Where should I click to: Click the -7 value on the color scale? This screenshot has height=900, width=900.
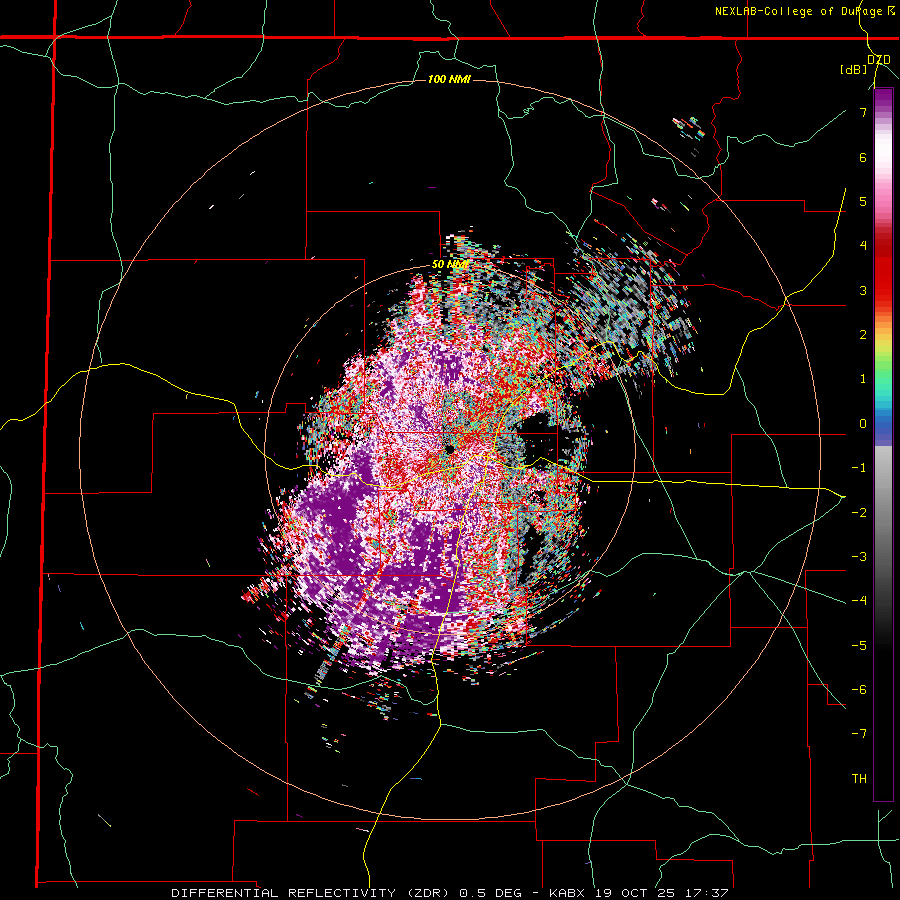click(x=860, y=734)
